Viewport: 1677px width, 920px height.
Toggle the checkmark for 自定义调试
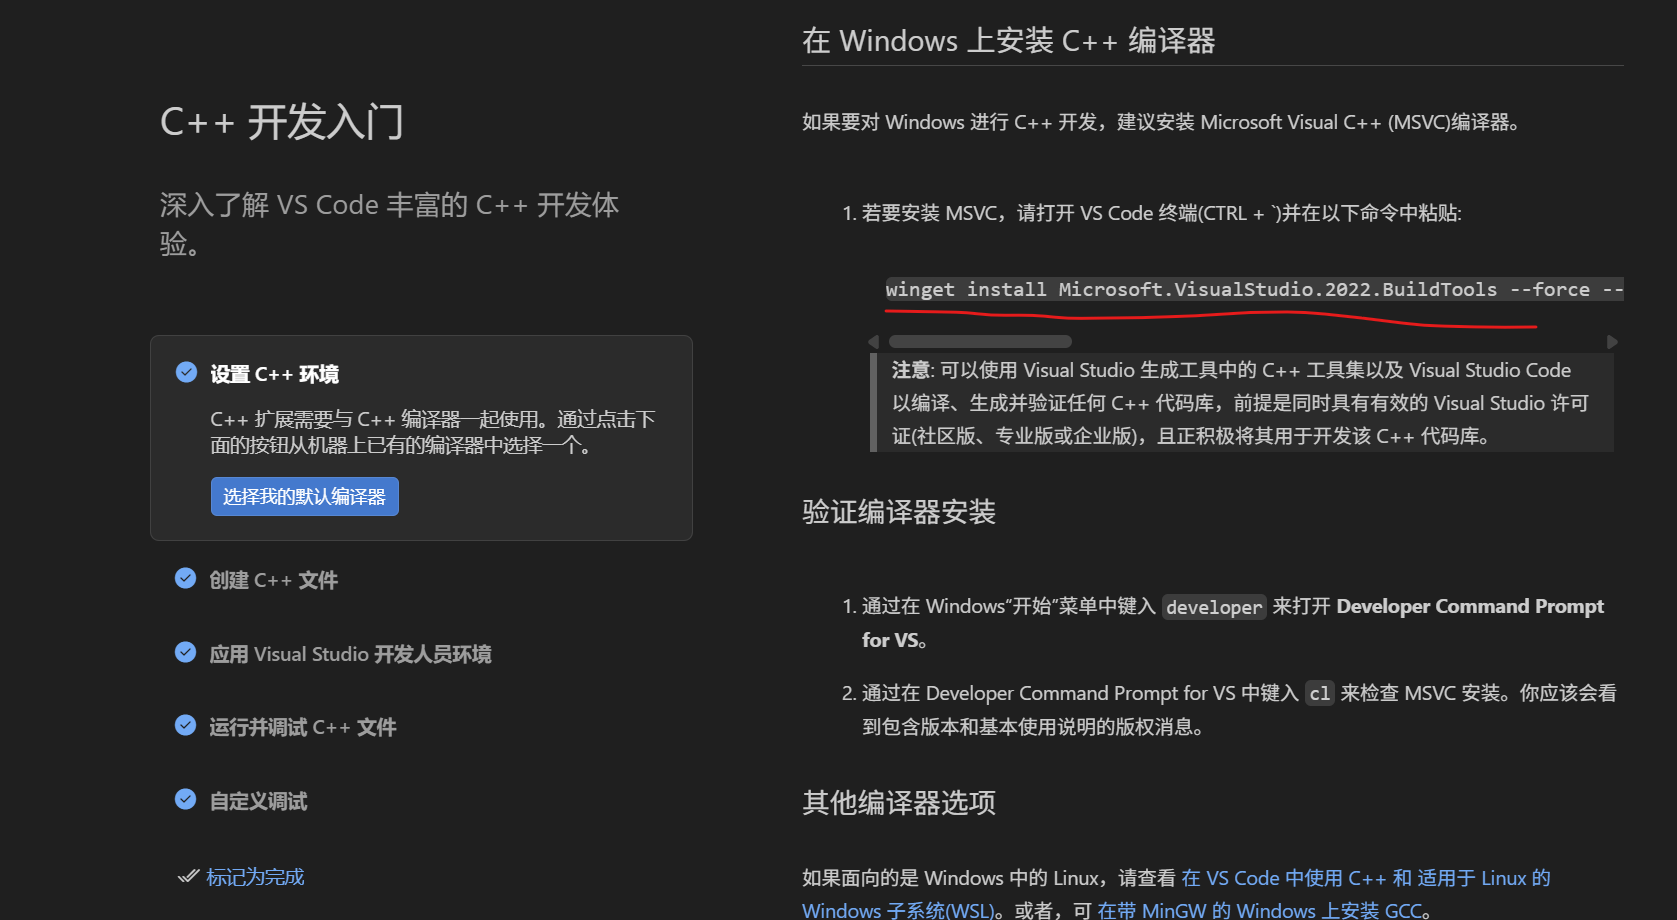[185, 799]
